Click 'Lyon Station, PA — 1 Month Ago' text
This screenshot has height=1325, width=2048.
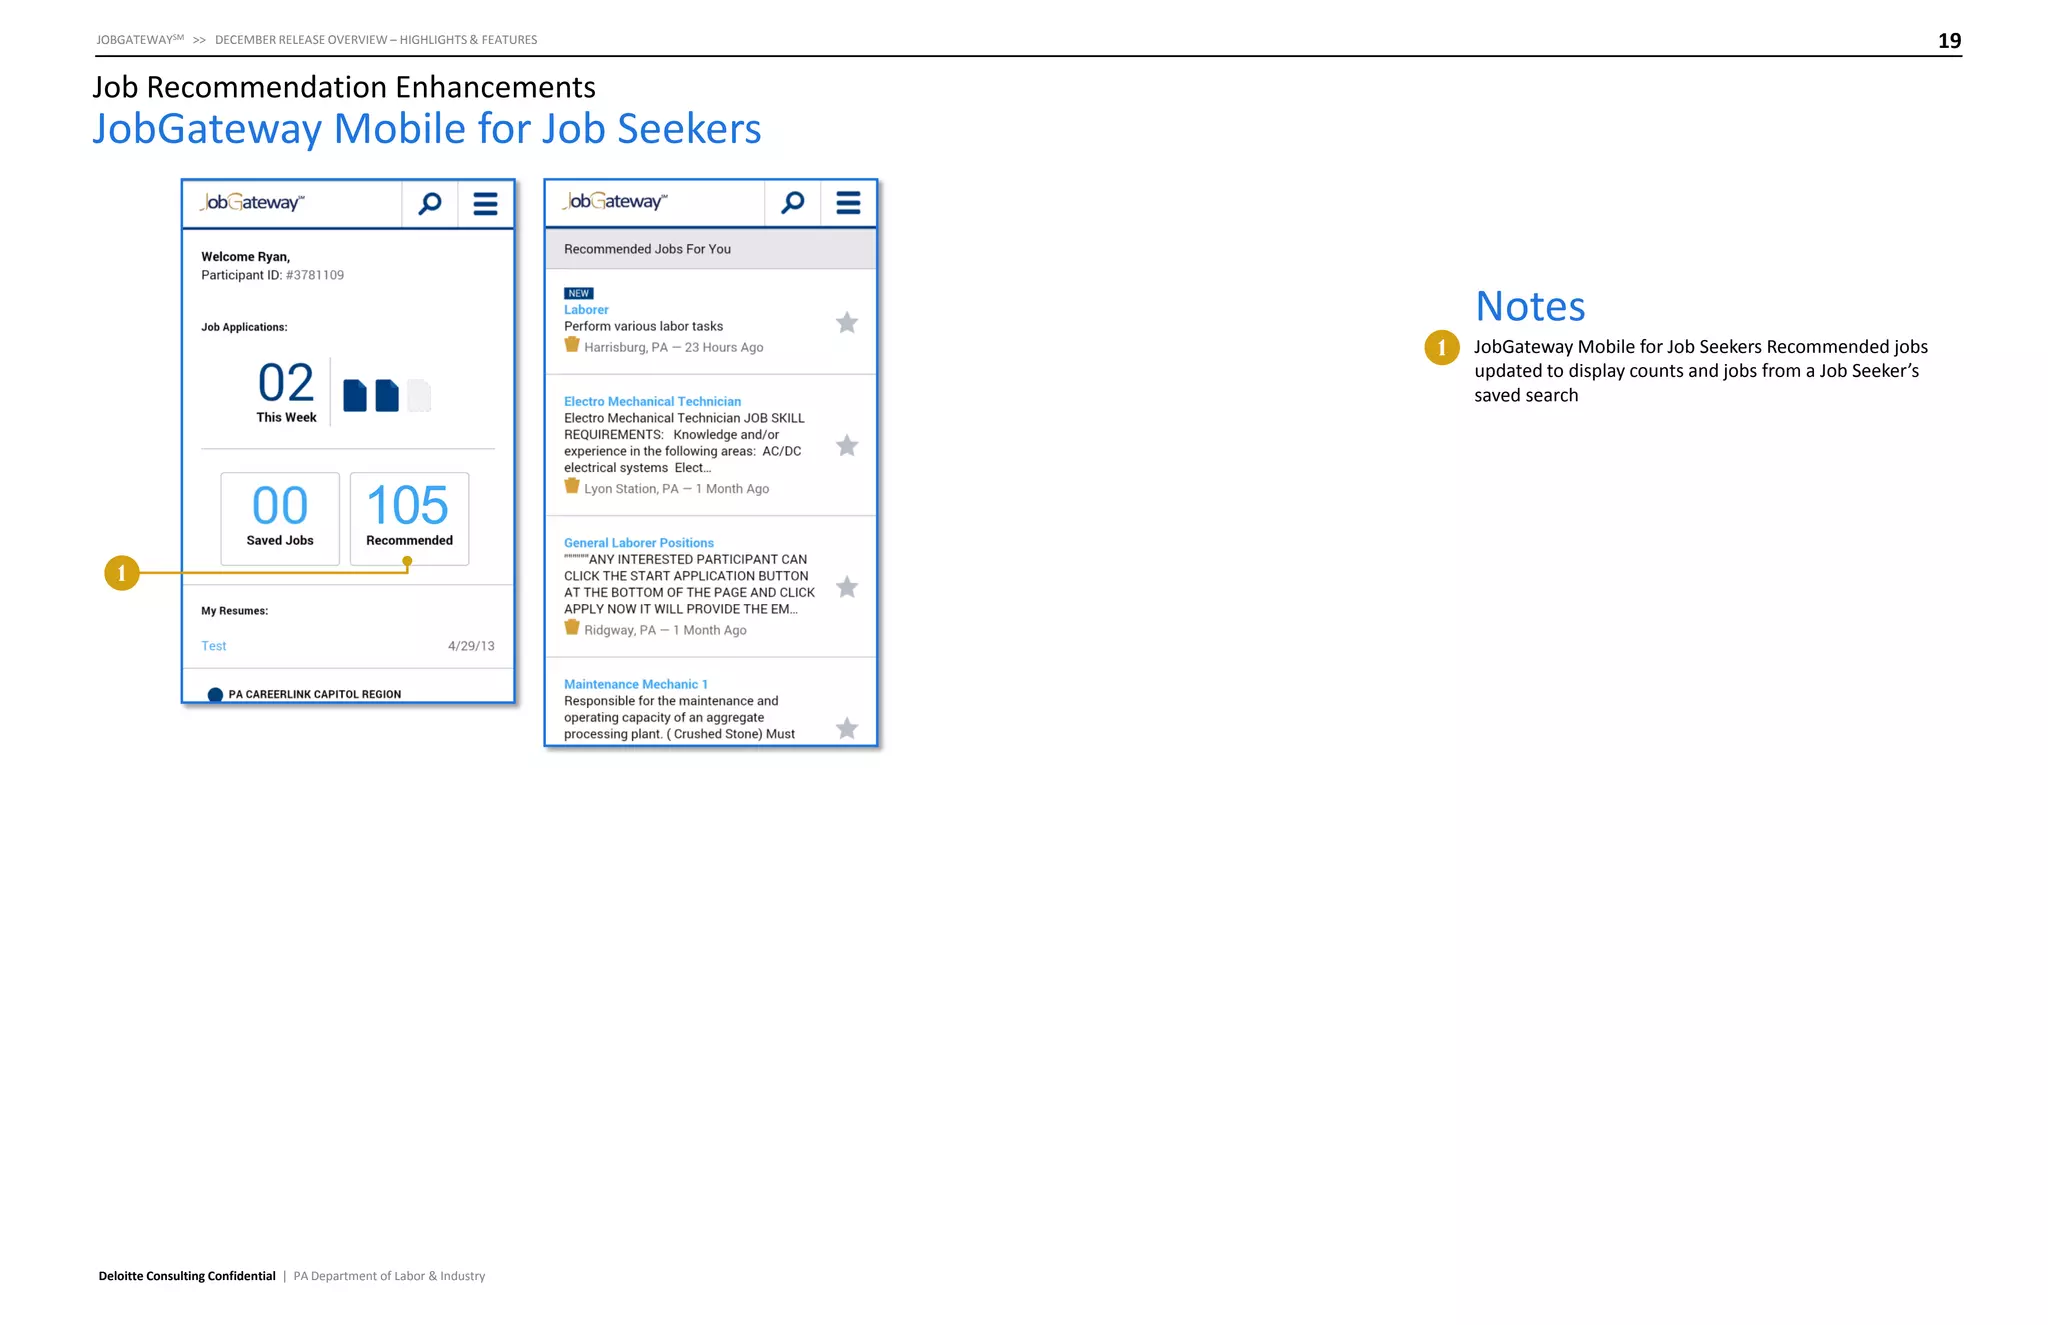(x=677, y=489)
